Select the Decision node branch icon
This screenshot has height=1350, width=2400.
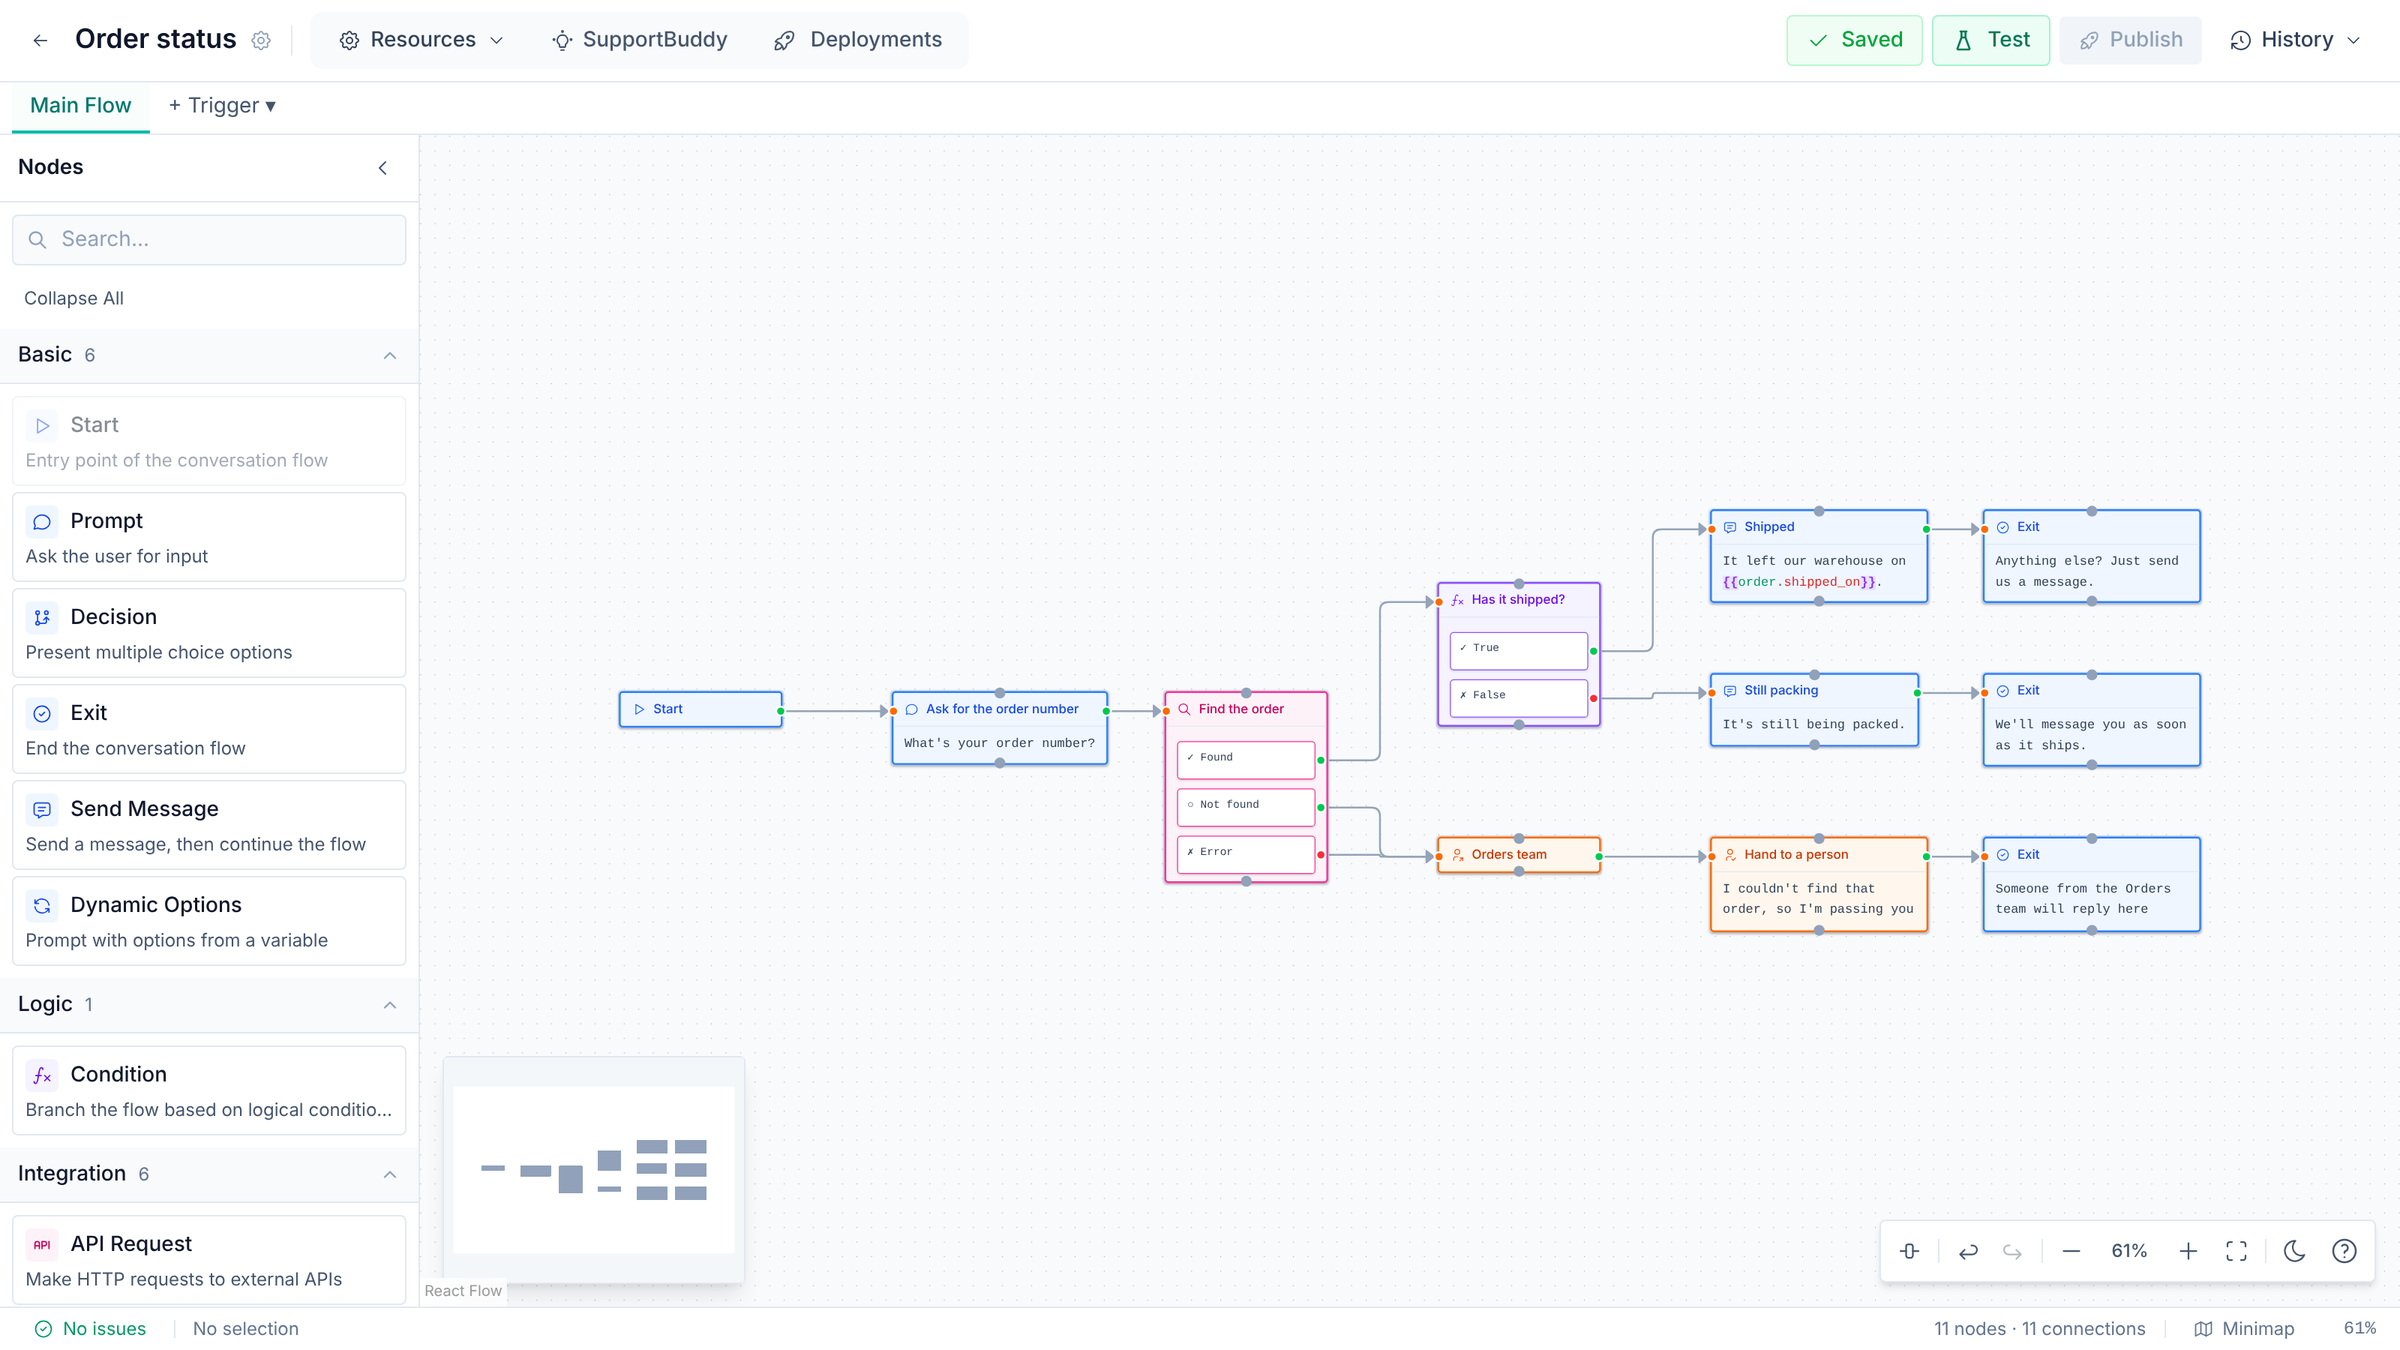point(42,618)
